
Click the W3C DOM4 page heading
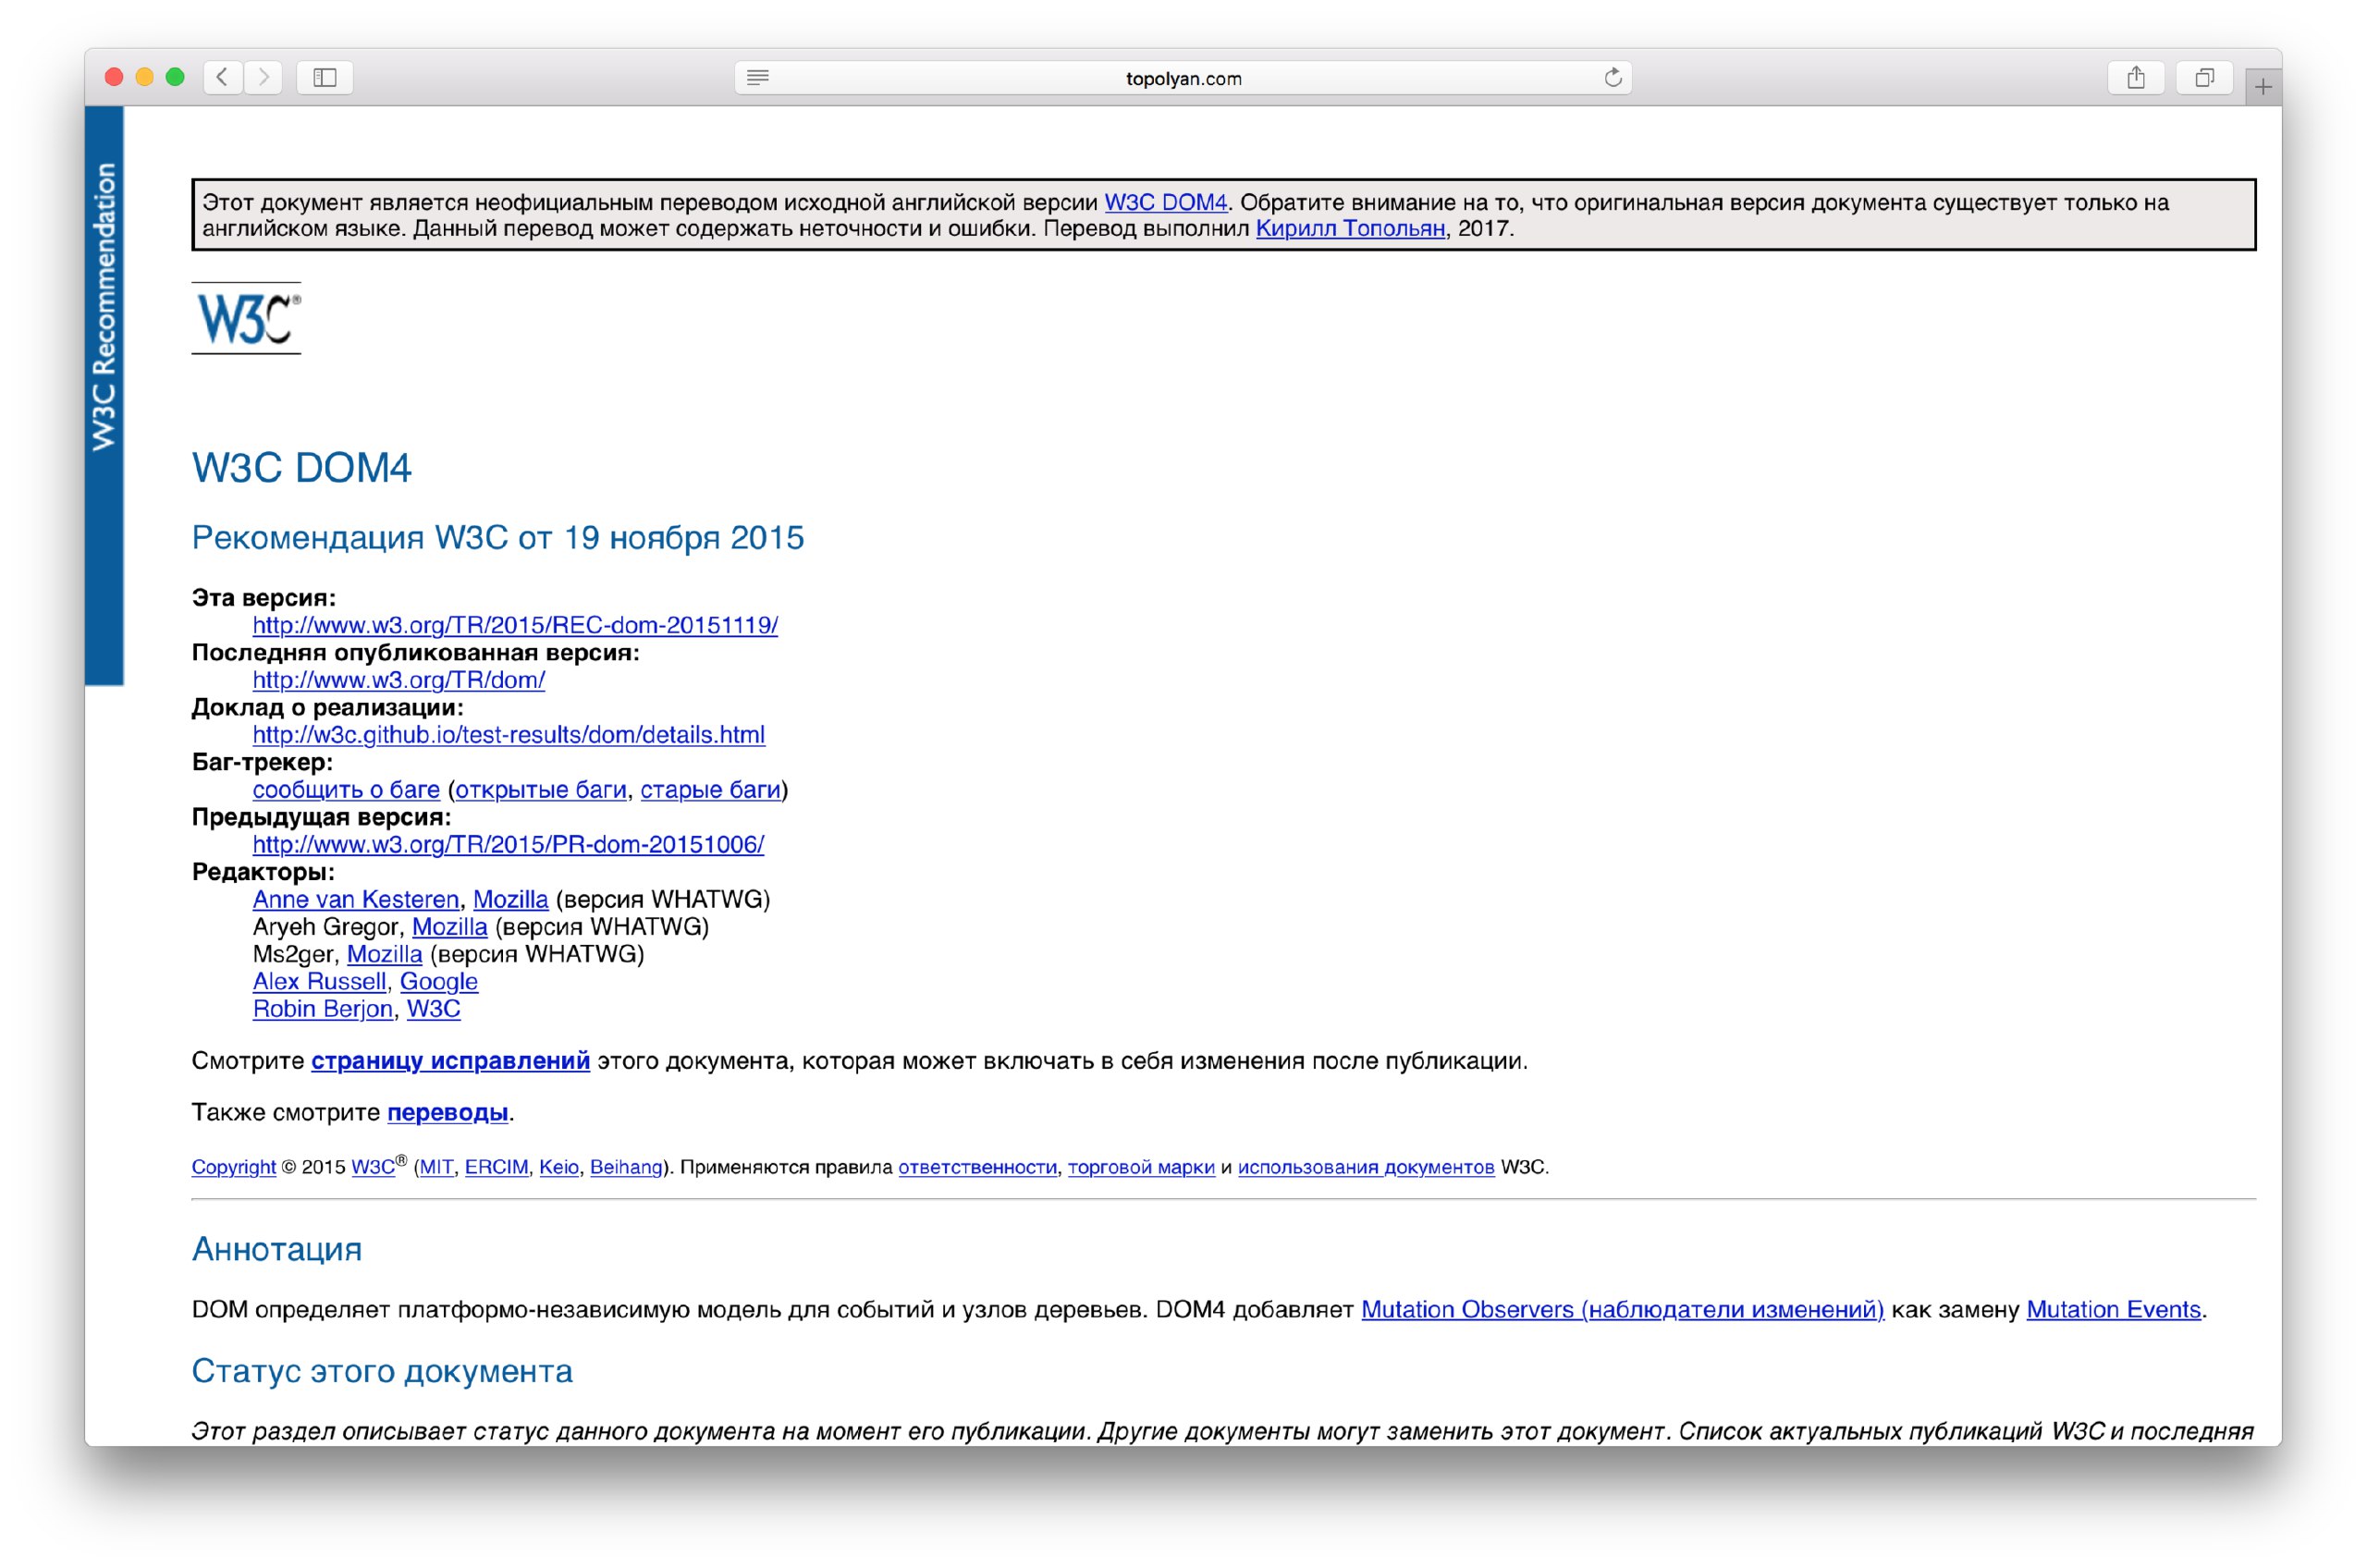click(x=302, y=468)
